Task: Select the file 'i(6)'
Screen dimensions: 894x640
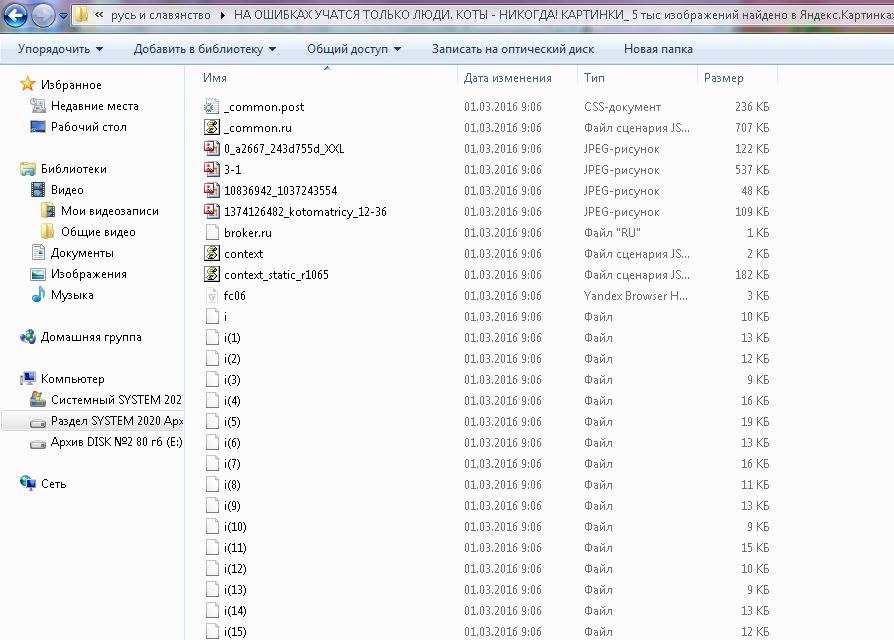Action: (x=232, y=442)
